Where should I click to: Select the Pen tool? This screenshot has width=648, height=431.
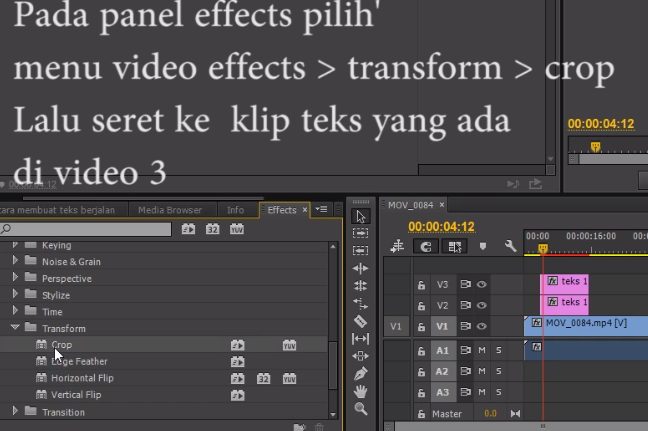tap(360, 374)
